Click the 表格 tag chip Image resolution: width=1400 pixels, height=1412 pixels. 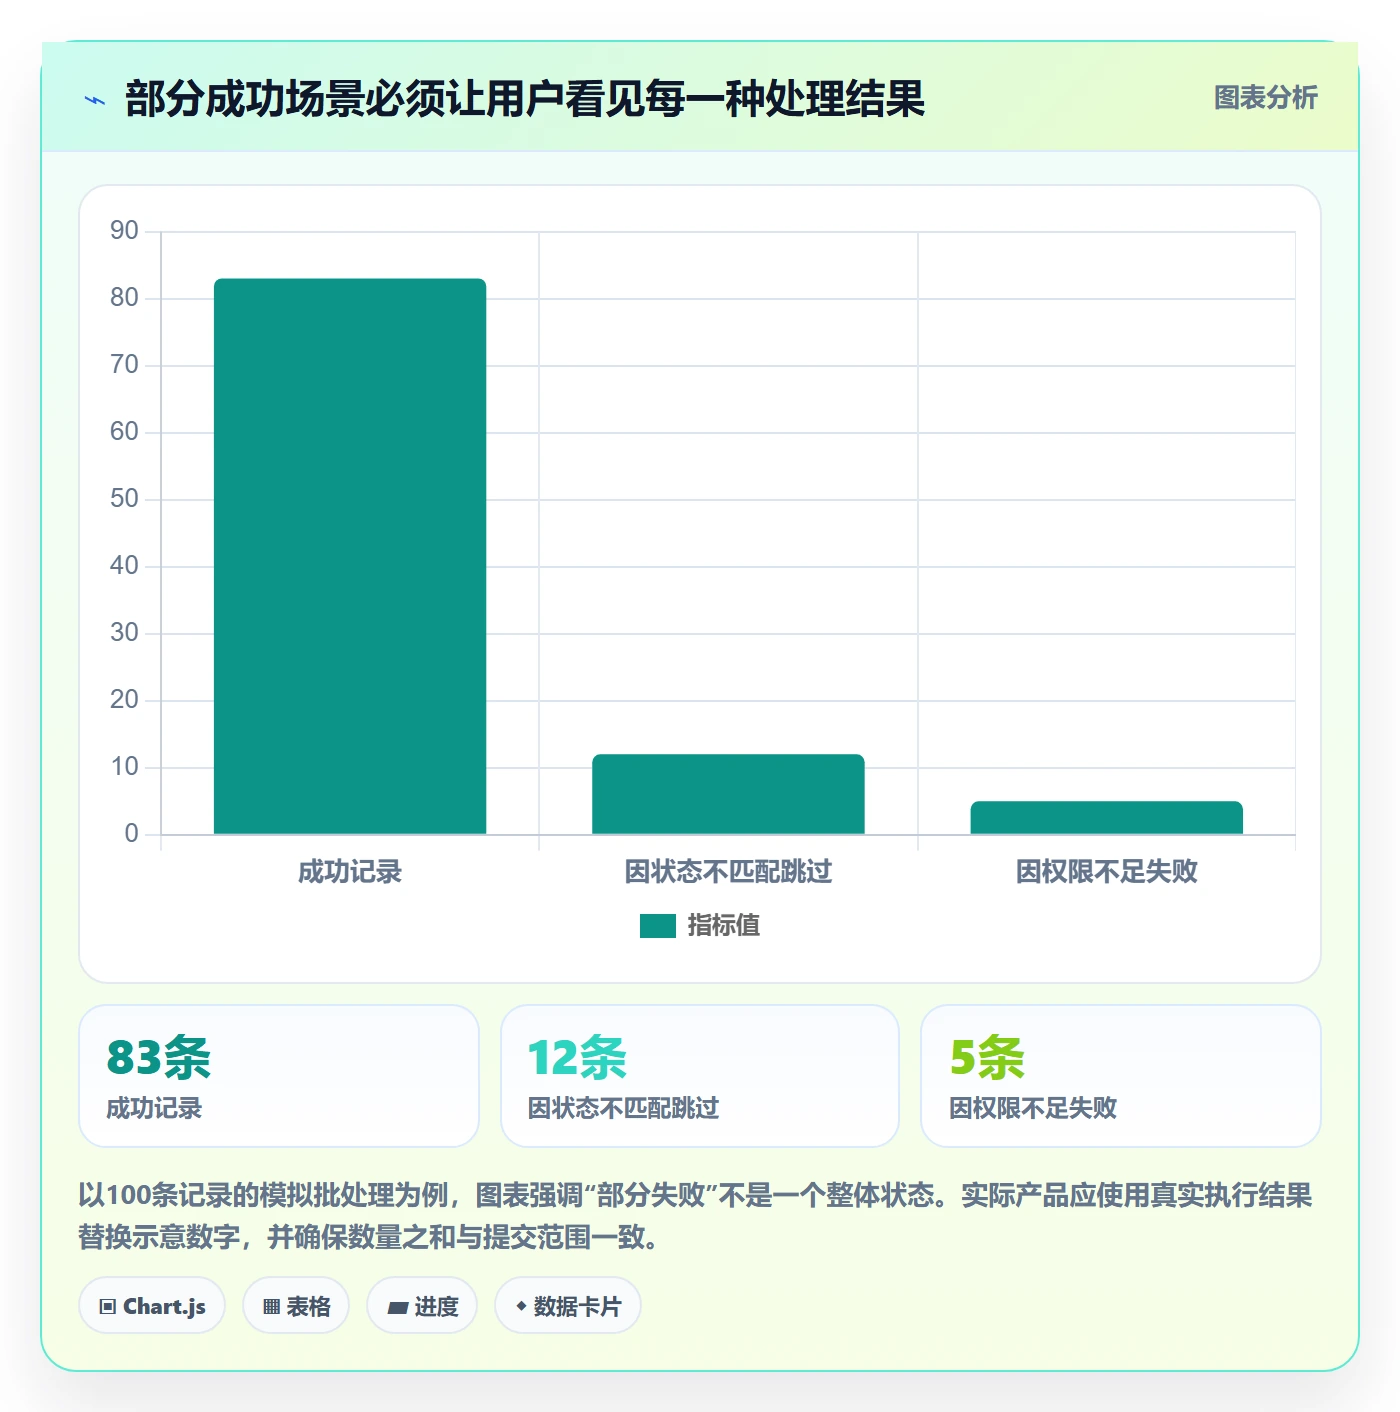point(296,1305)
